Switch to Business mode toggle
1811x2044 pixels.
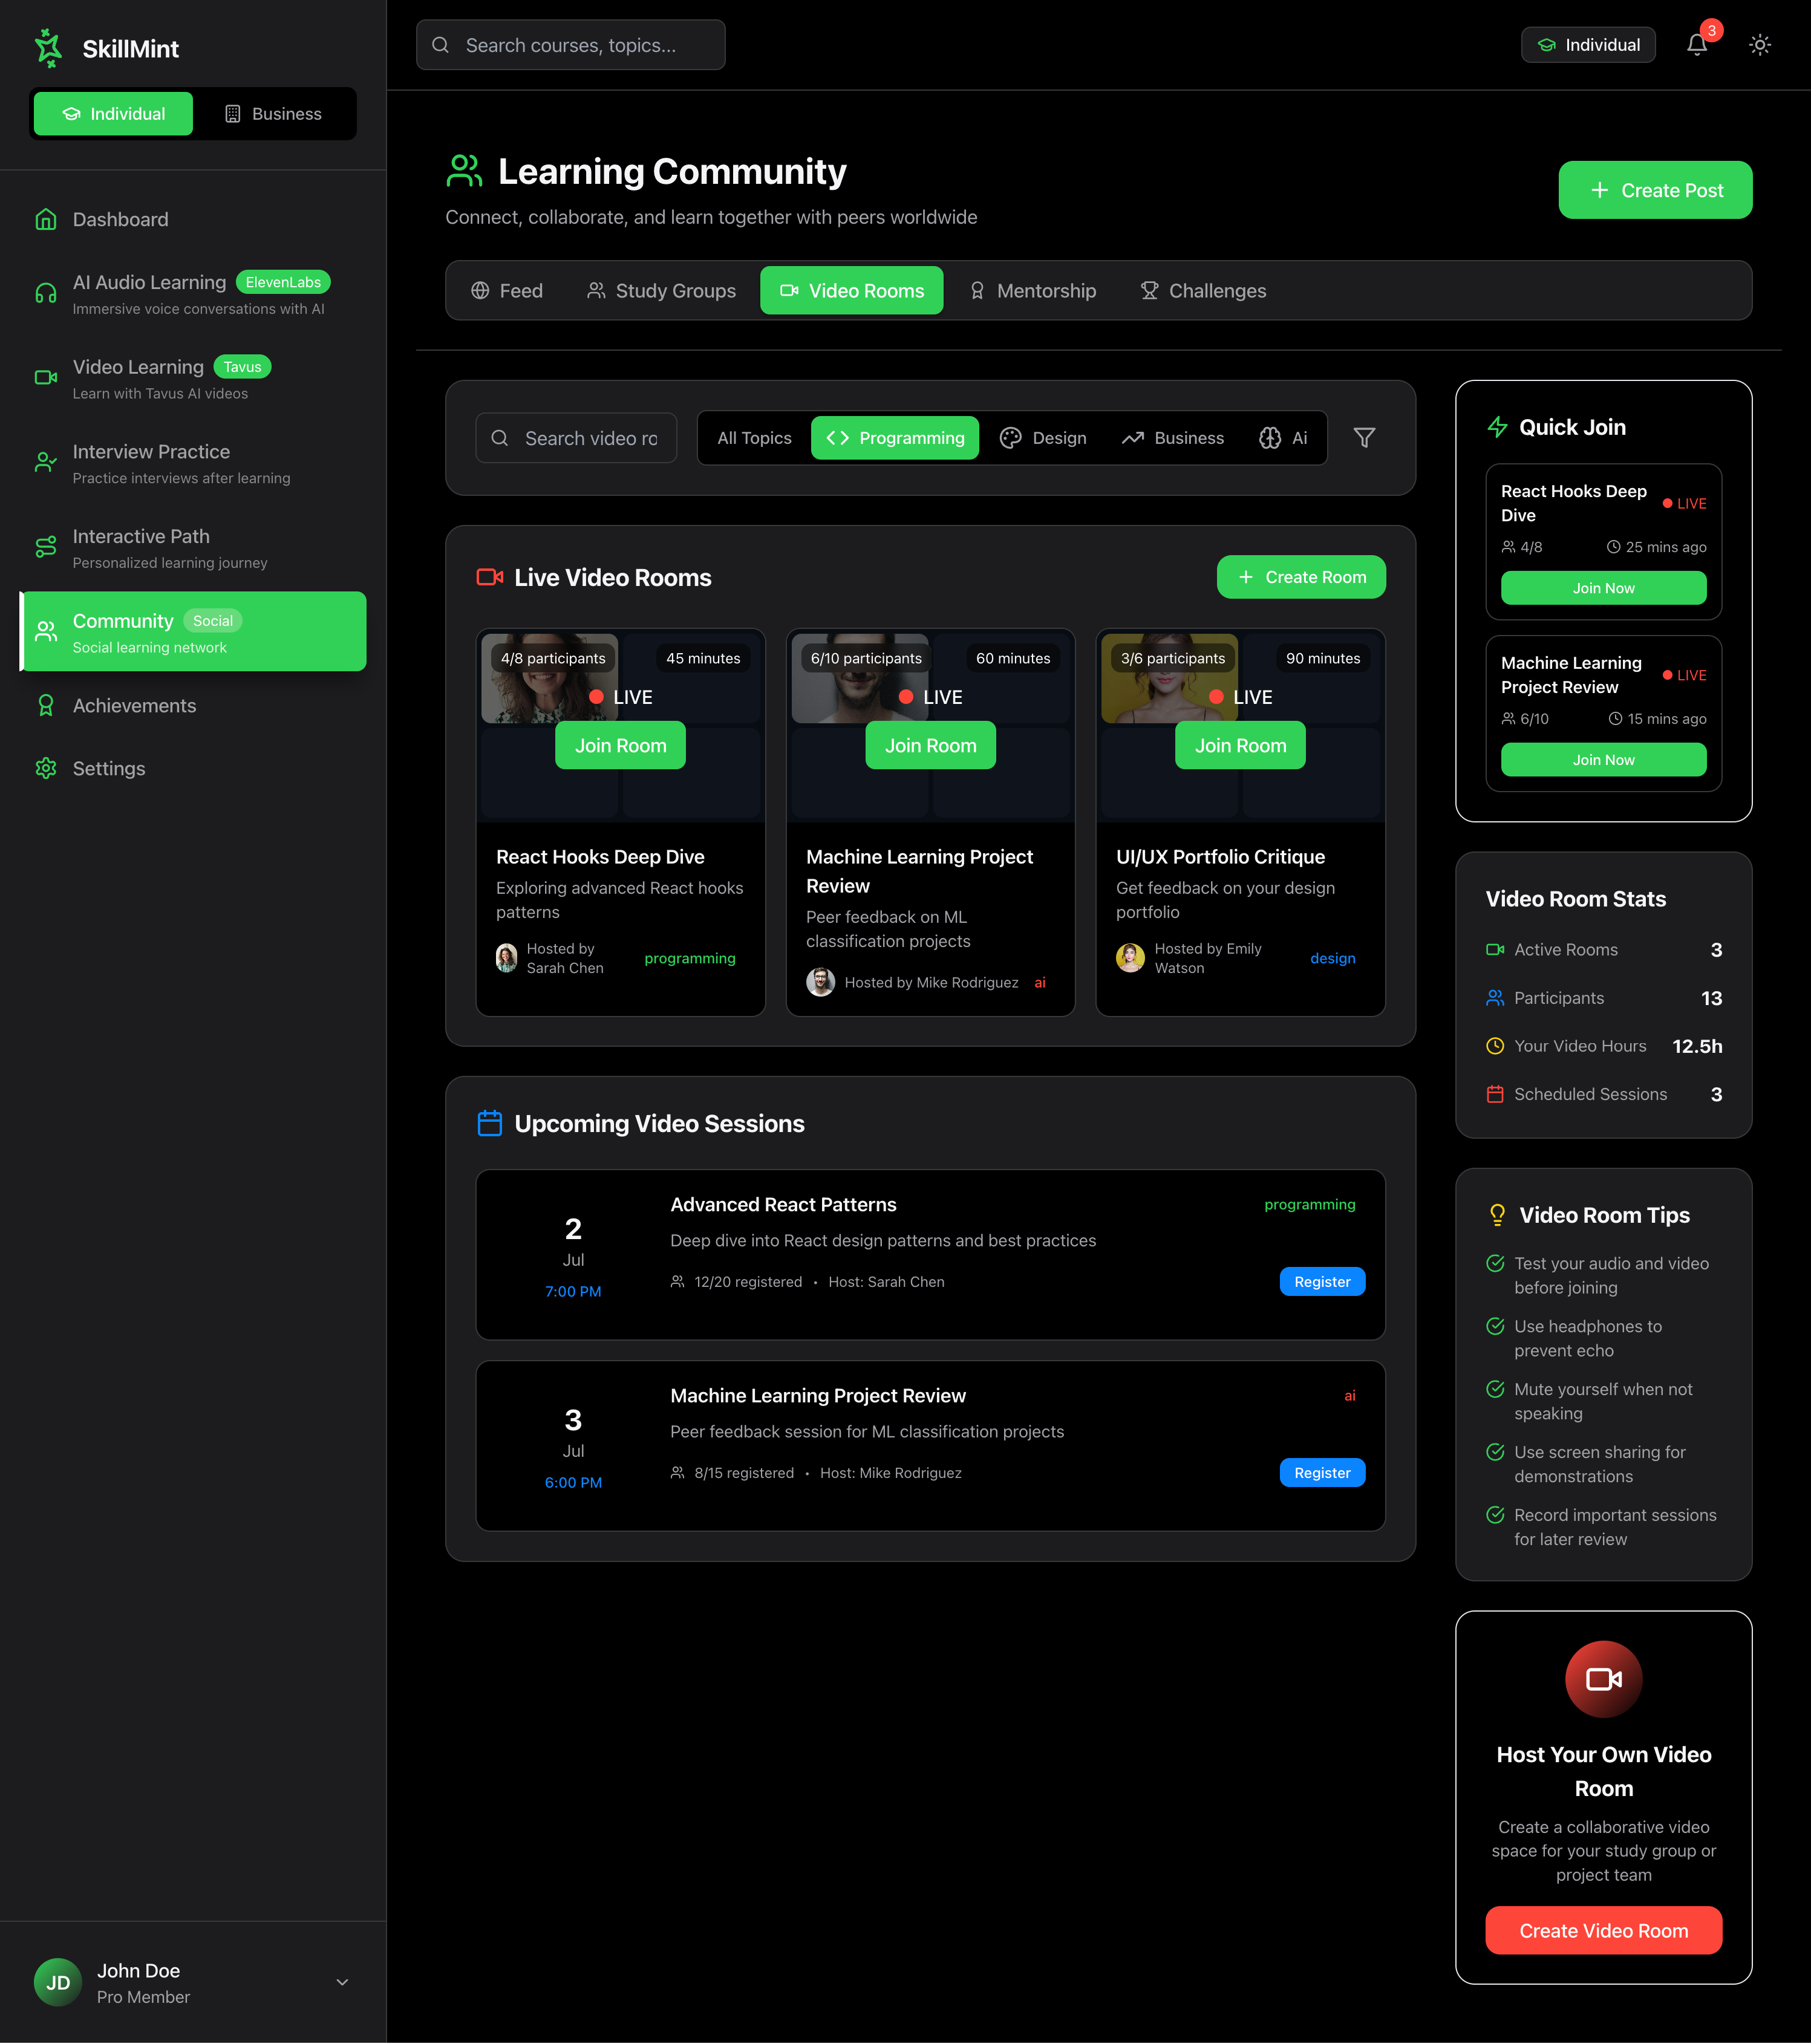(x=273, y=114)
